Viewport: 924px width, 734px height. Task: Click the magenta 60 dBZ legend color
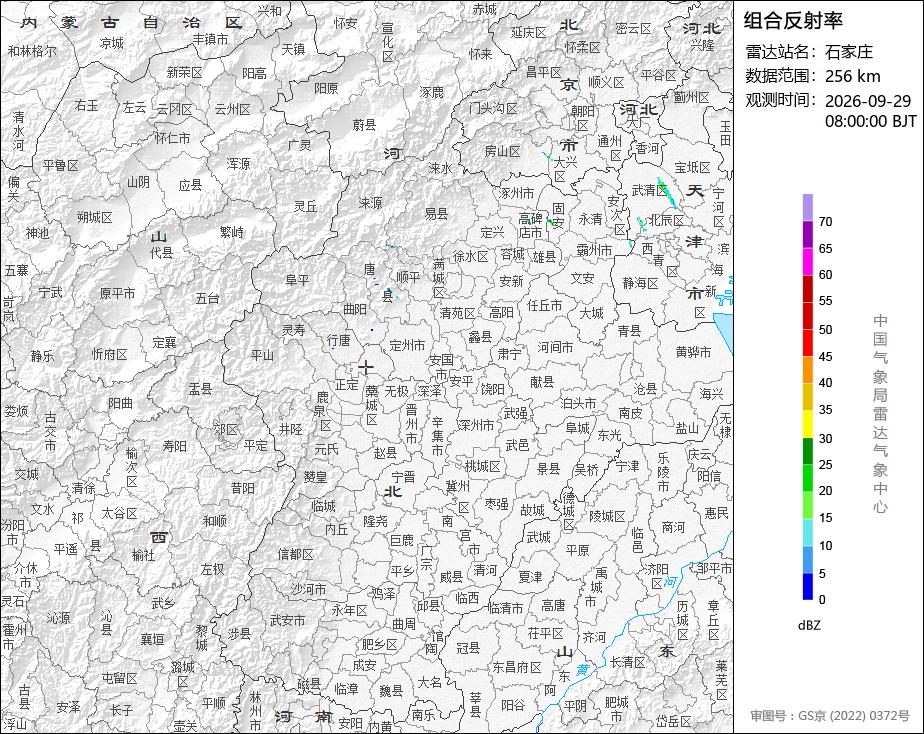point(808,262)
